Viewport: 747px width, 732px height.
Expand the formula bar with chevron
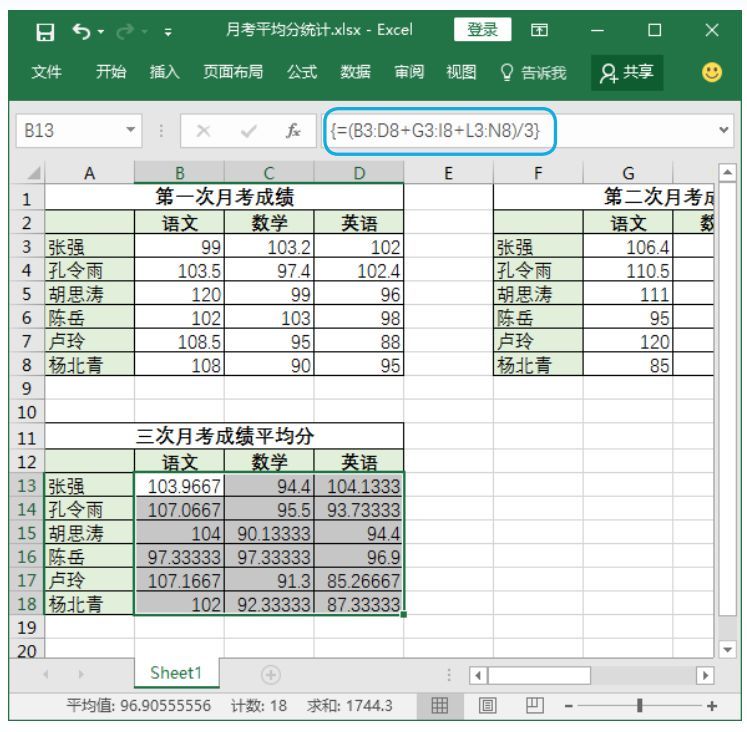724,130
